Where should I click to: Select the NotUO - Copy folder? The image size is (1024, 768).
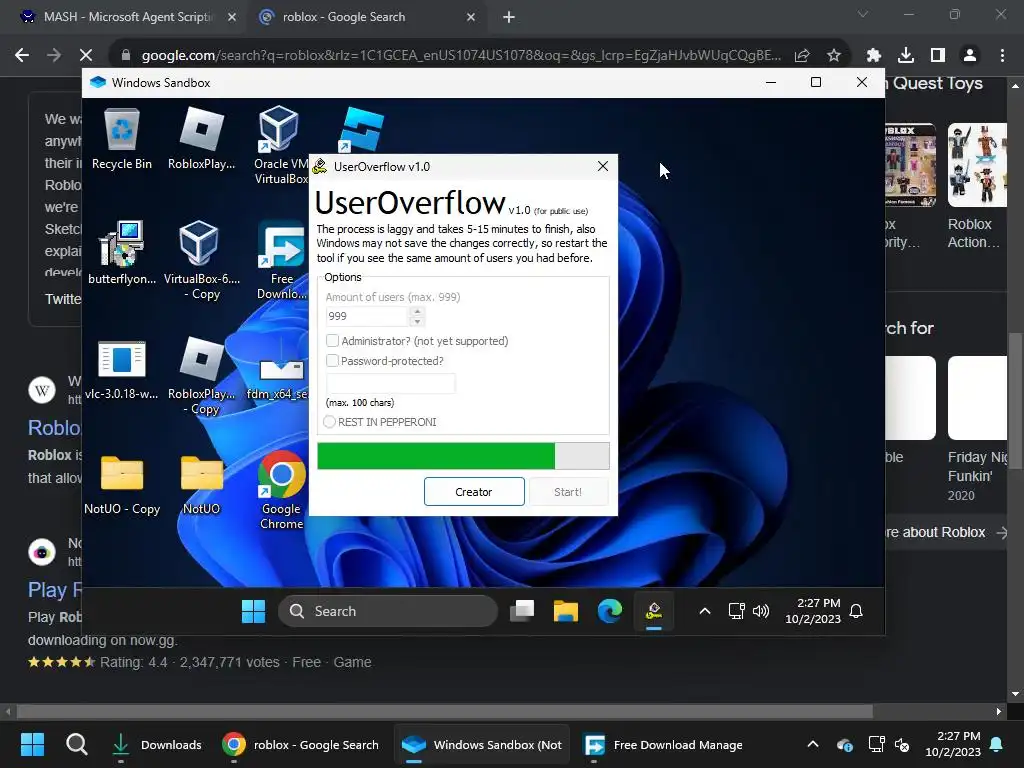121,485
